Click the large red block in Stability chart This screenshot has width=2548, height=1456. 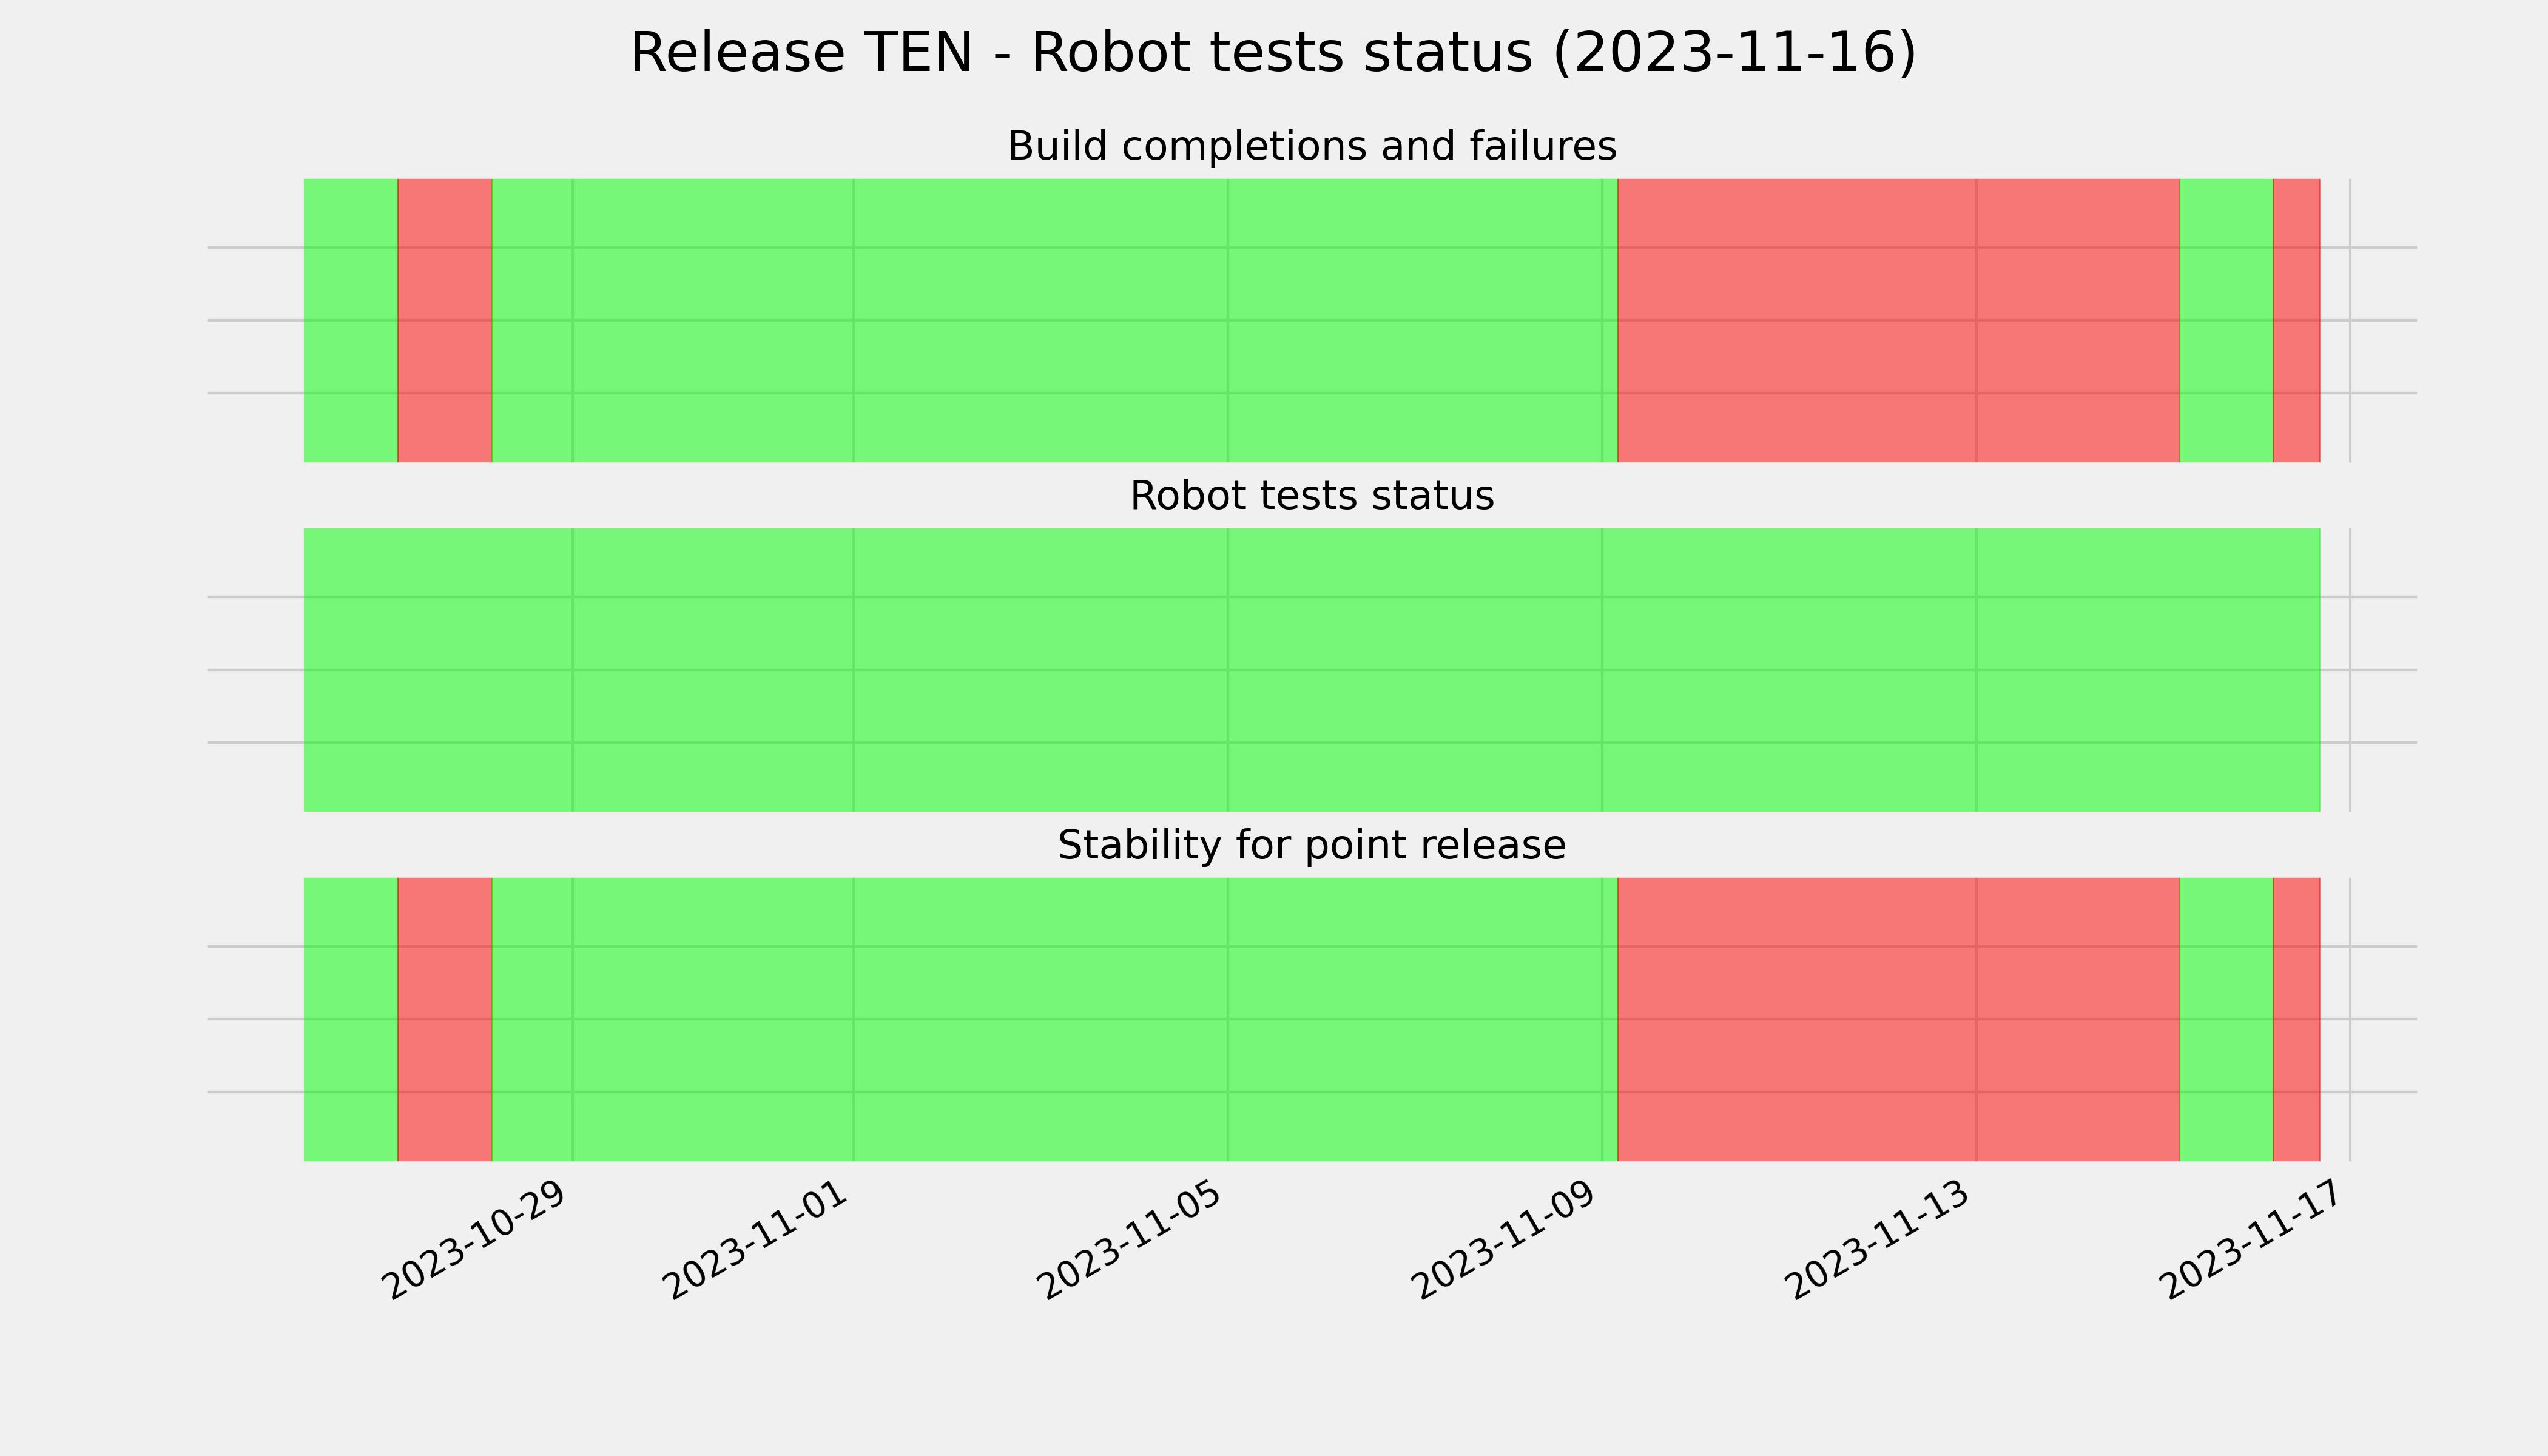coord(1898,1020)
